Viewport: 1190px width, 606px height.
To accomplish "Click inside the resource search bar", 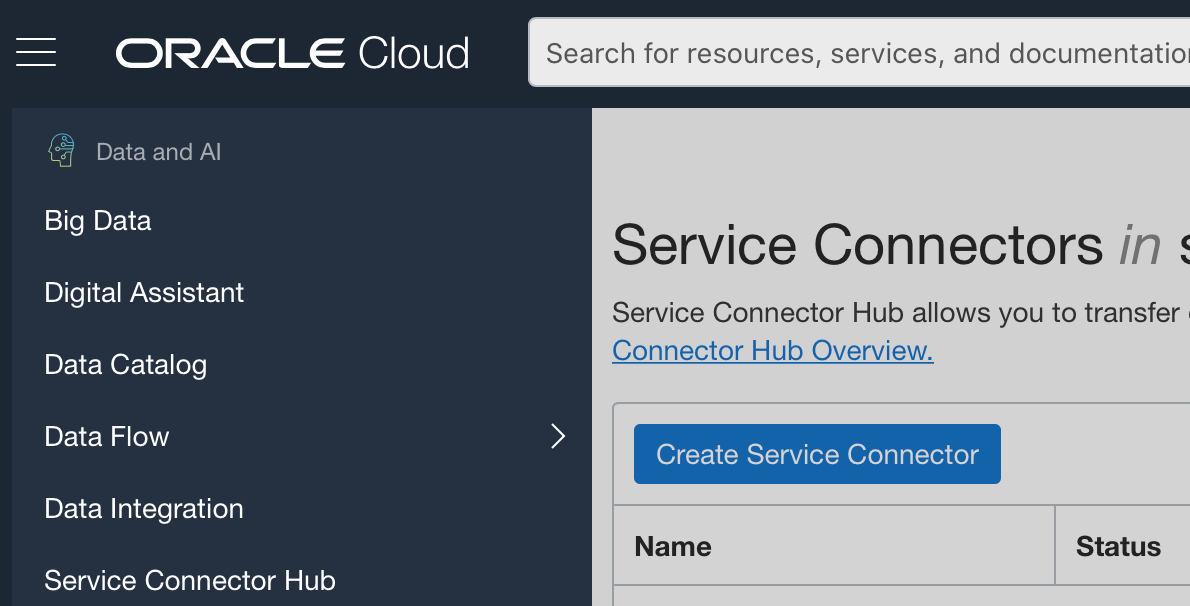I will click(x=860, y=53).
